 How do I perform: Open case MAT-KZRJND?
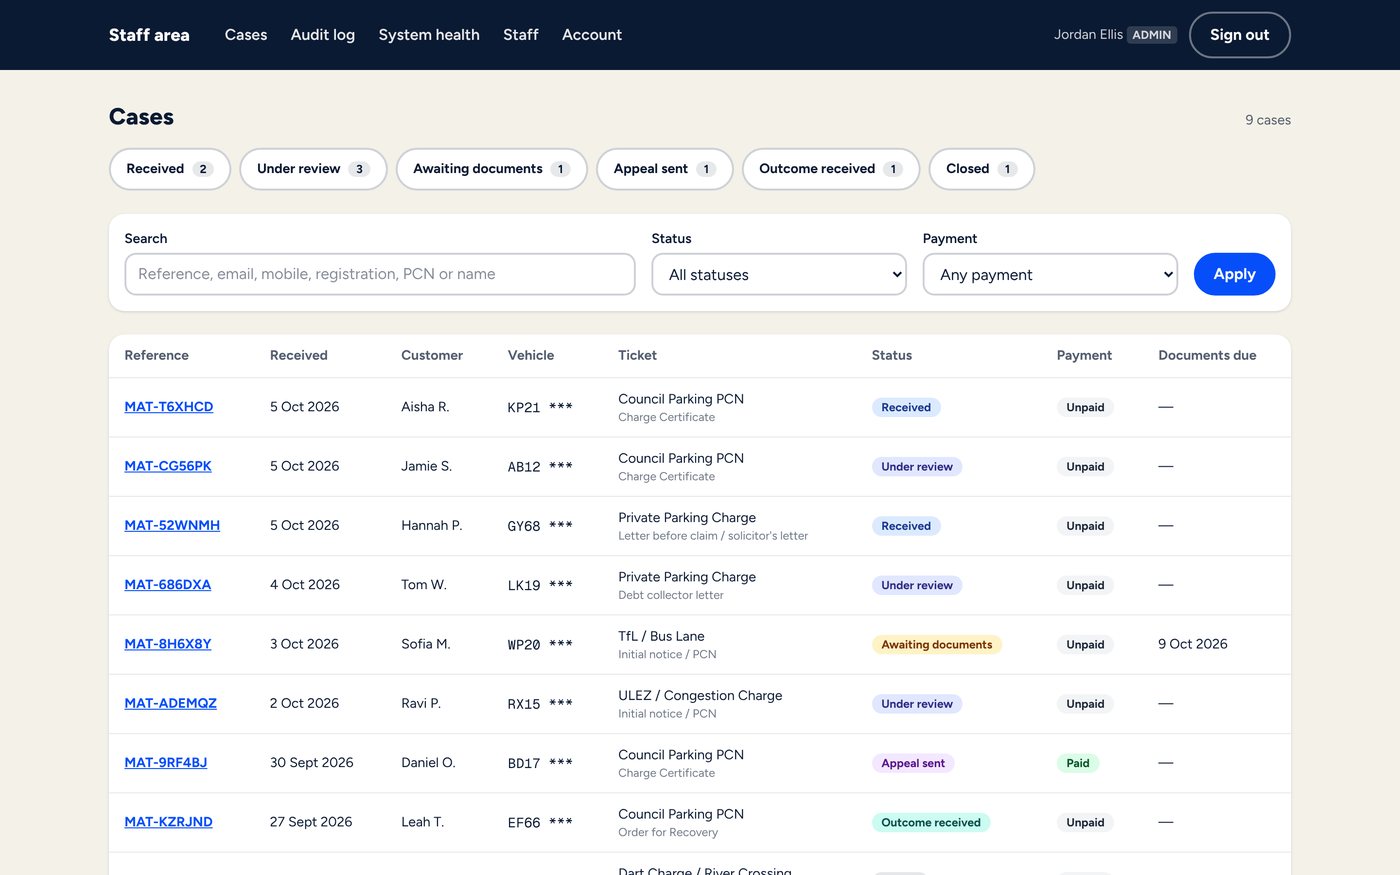click(x=169, y=822)
